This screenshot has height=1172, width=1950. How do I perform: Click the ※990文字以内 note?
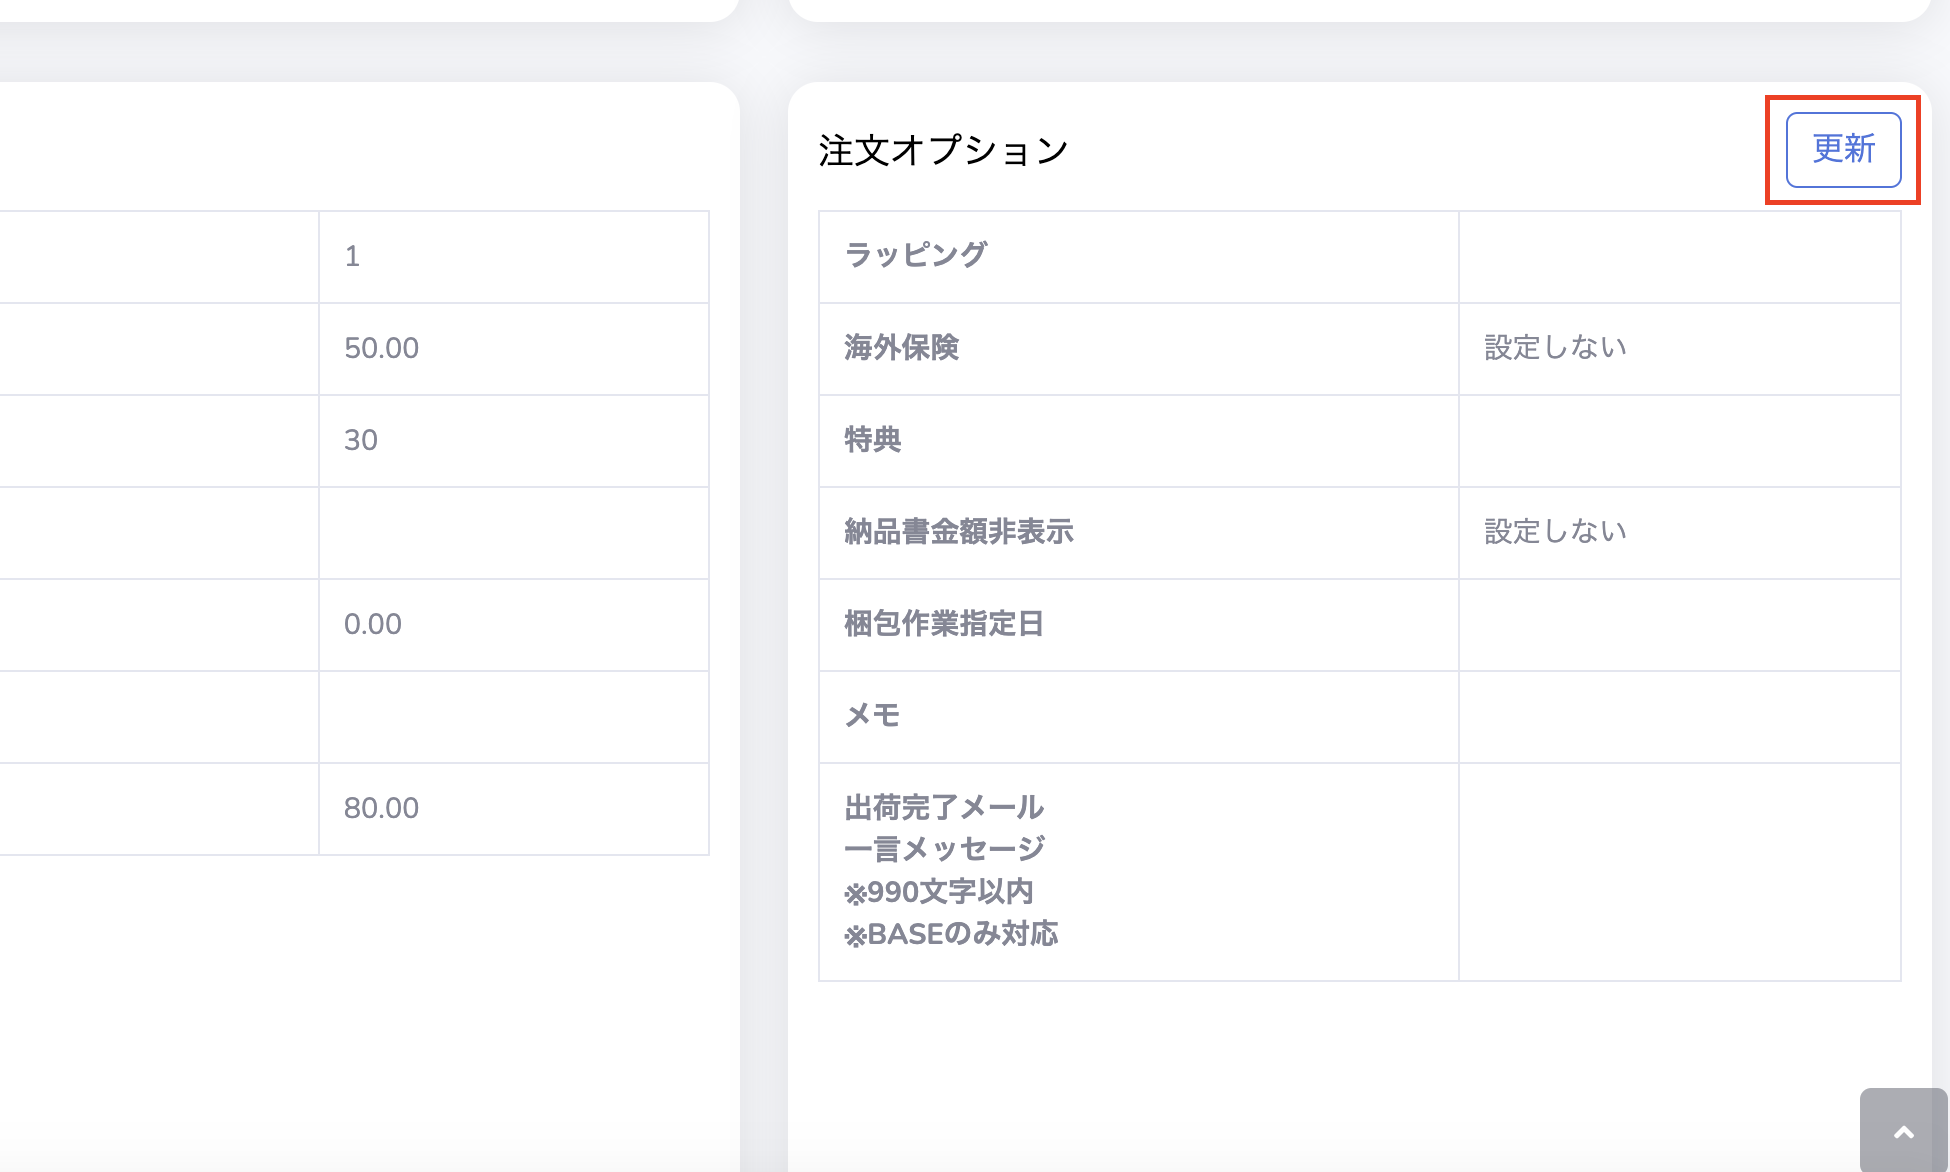click(938, 891)
